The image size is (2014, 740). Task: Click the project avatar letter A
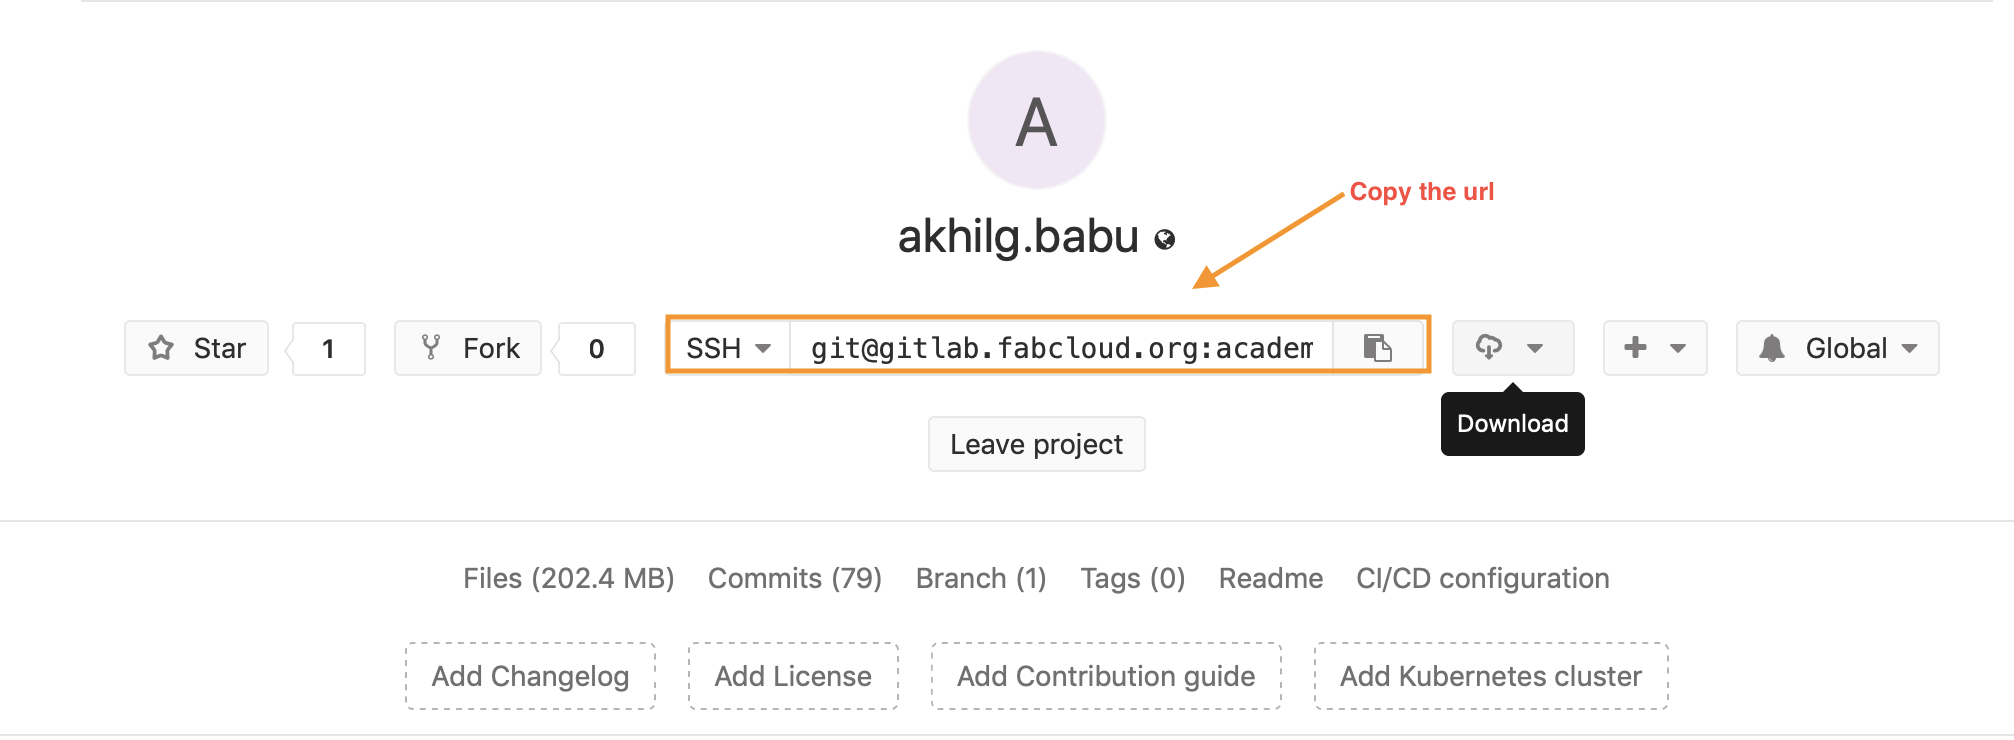pyautogui.click(x=1036, y=121)
